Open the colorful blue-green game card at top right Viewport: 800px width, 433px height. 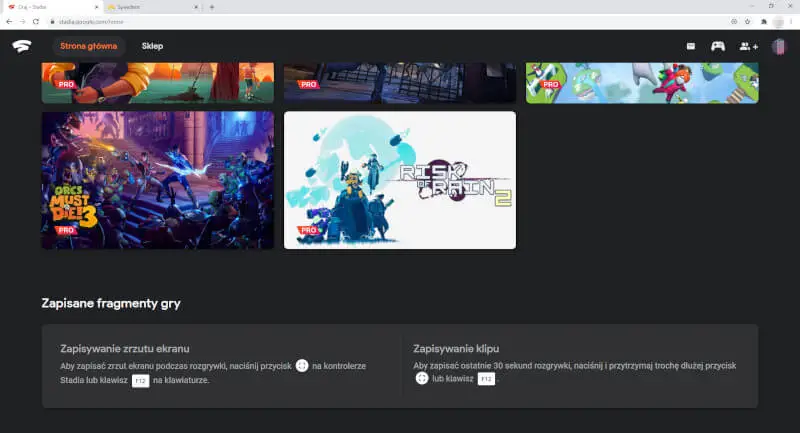[642, 83]
